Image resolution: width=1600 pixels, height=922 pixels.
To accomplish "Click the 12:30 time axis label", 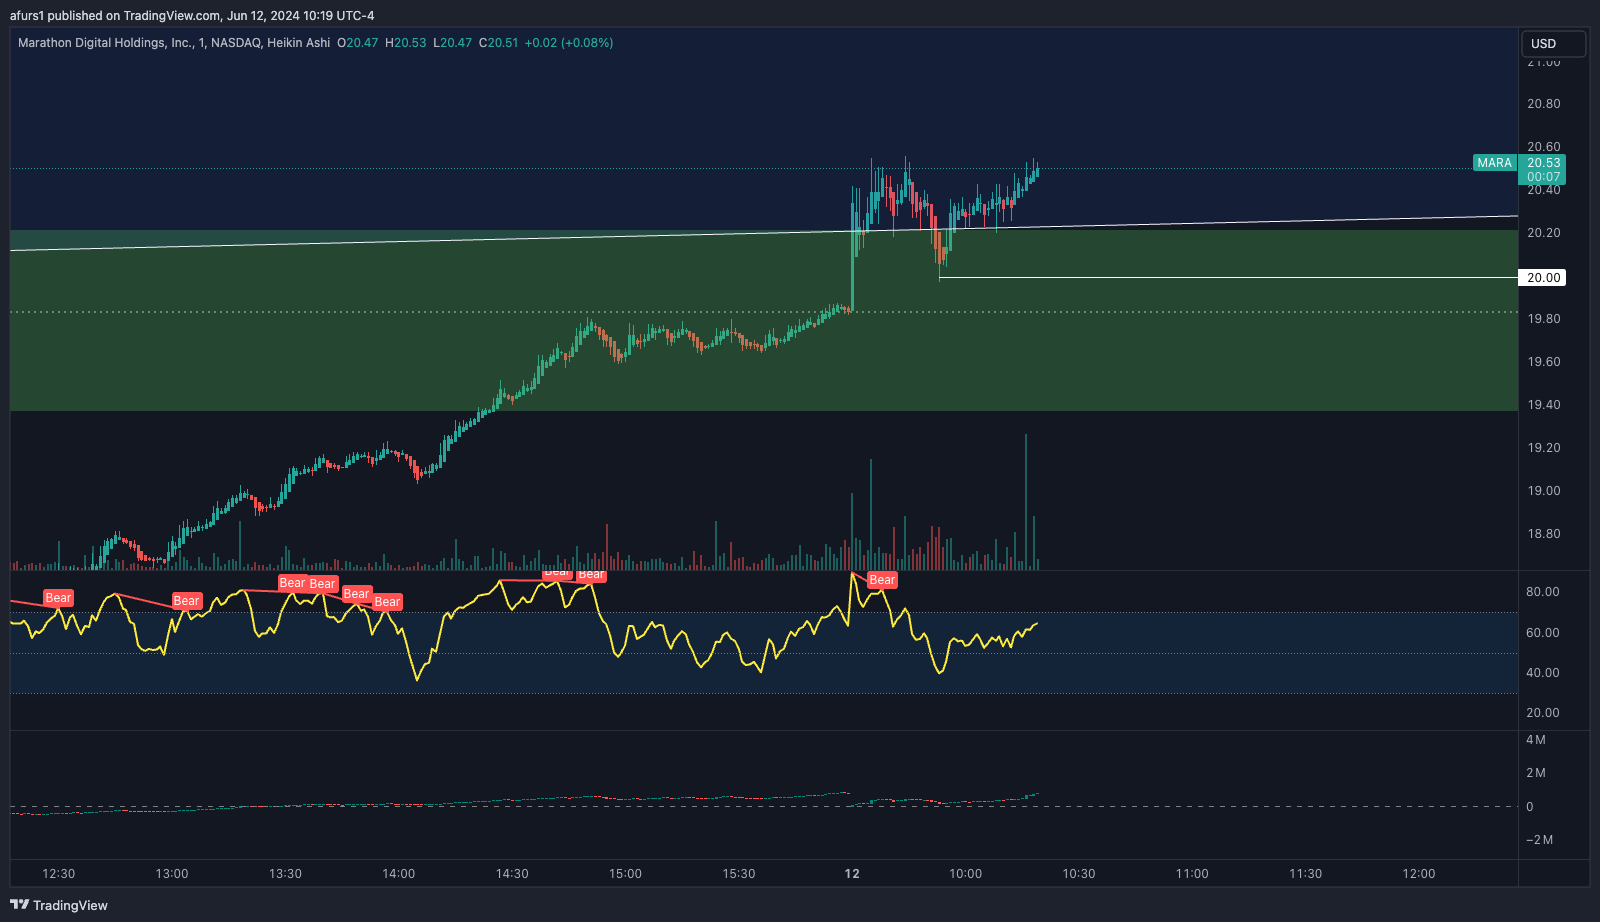I will pyautogui.click(x=58, y=874).
